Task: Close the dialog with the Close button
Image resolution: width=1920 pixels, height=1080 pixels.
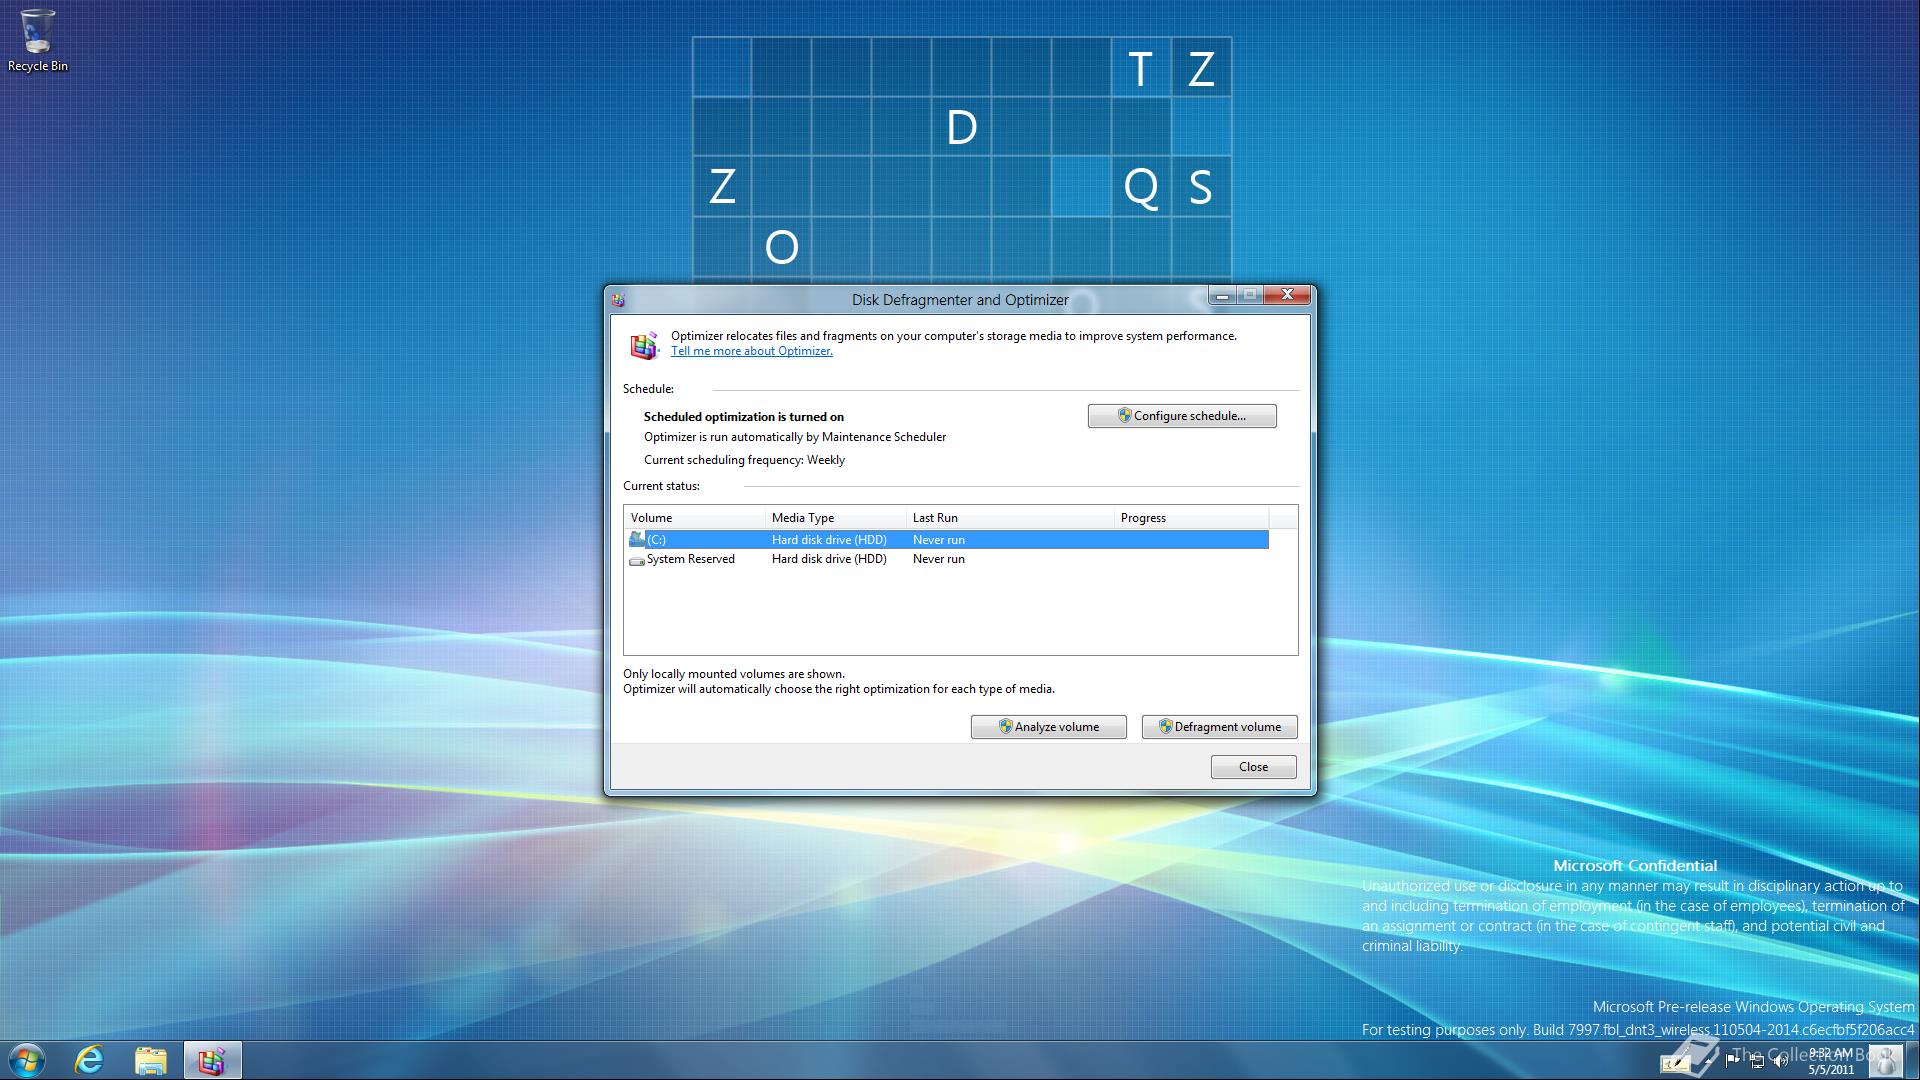Action: (x=1253, y=767)
